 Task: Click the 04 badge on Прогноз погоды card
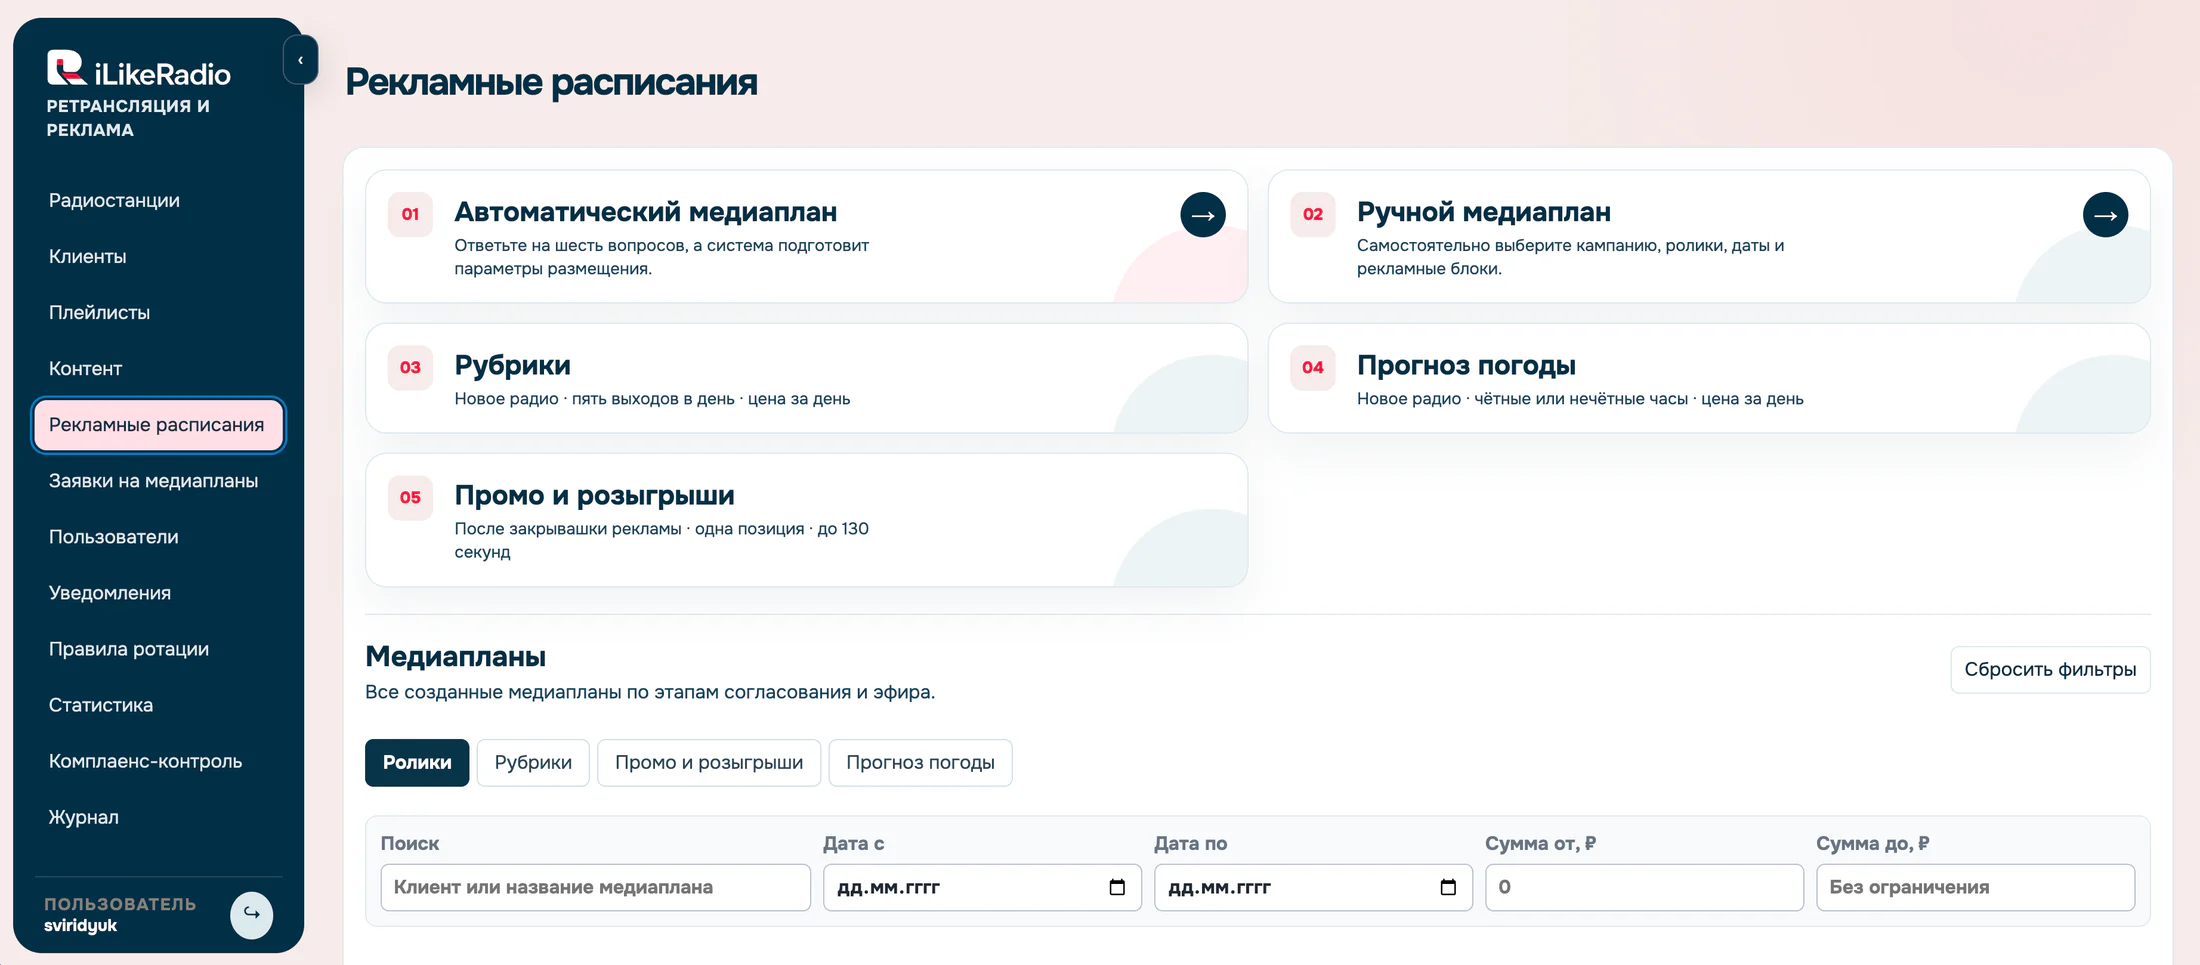click(1312, 367)
